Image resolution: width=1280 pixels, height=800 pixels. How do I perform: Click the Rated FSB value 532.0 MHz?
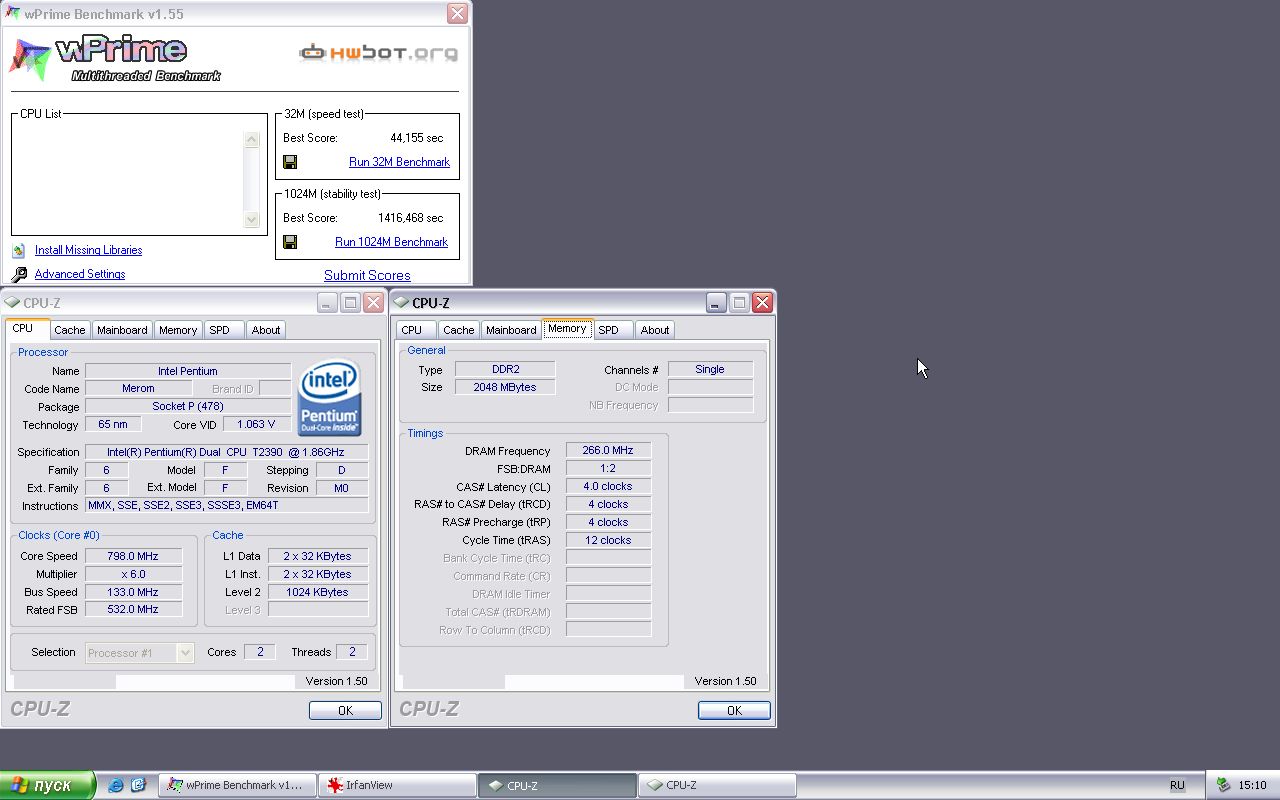(x=133, y=609)
